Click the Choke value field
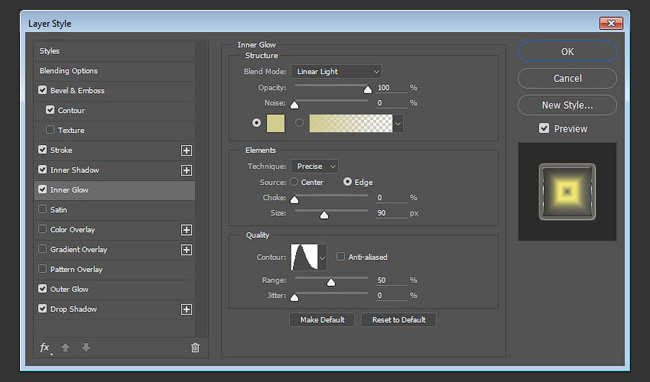The width and height of the screenshot is (650, 382). click(392, 198)
